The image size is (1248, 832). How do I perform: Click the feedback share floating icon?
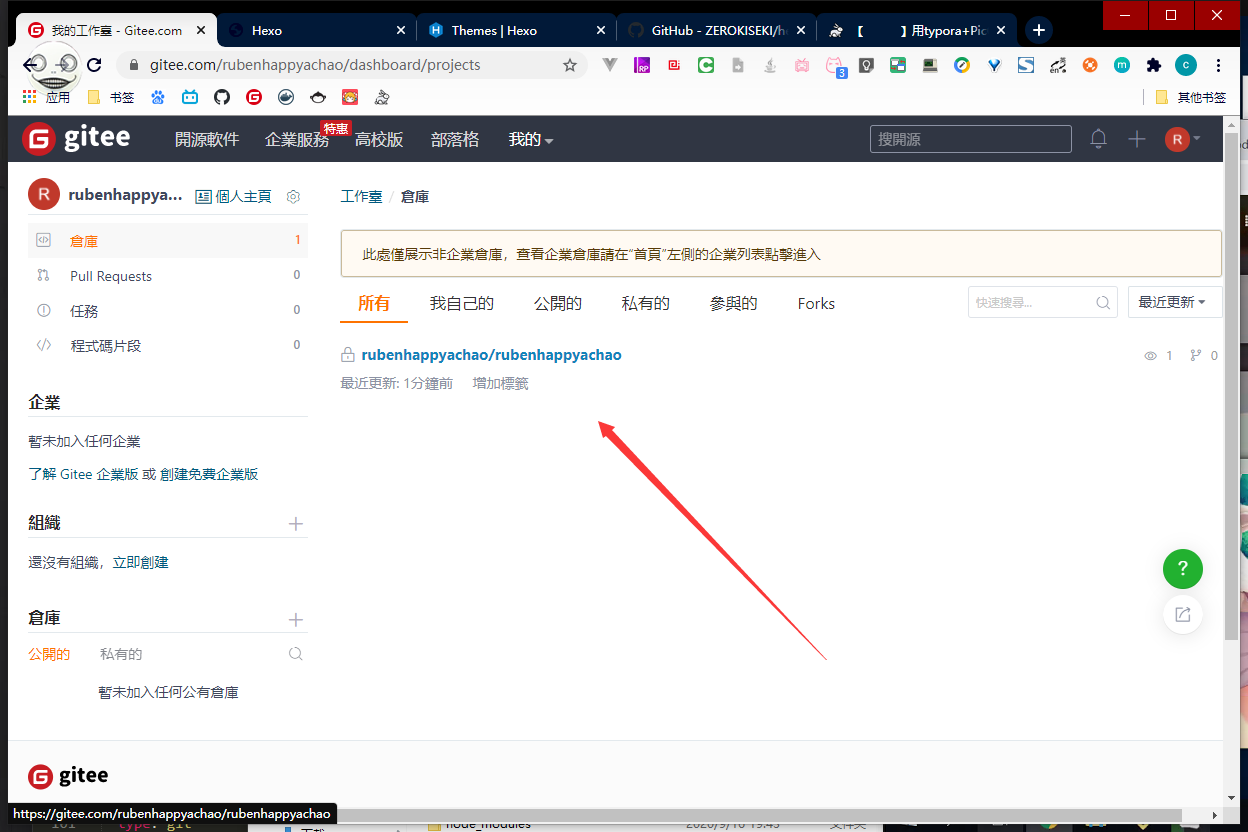tap(1182, 614)
